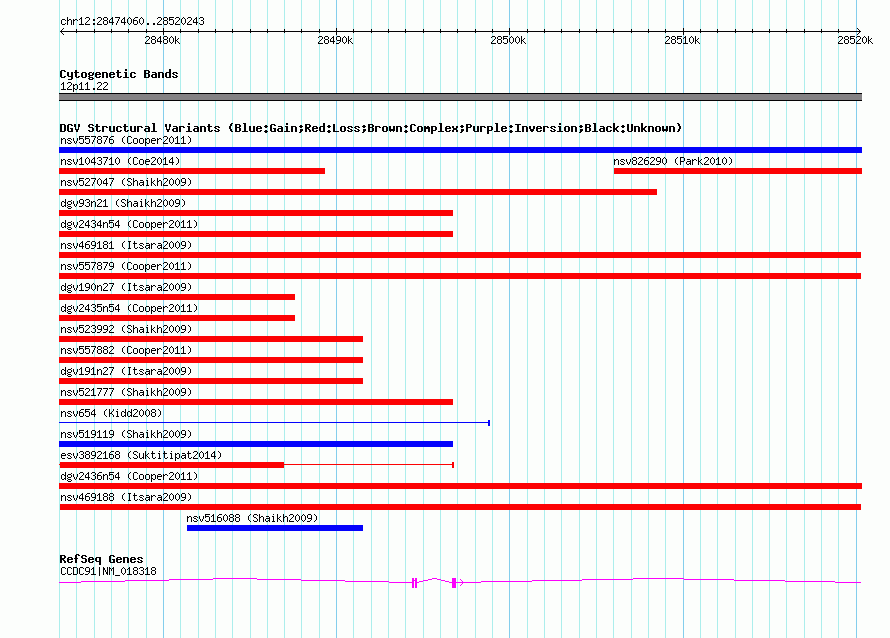This screenshot has height=638, width=890.
Task: Click the chr12:28474060..28520243 coordinate label
Action: (x=132, y=21)
